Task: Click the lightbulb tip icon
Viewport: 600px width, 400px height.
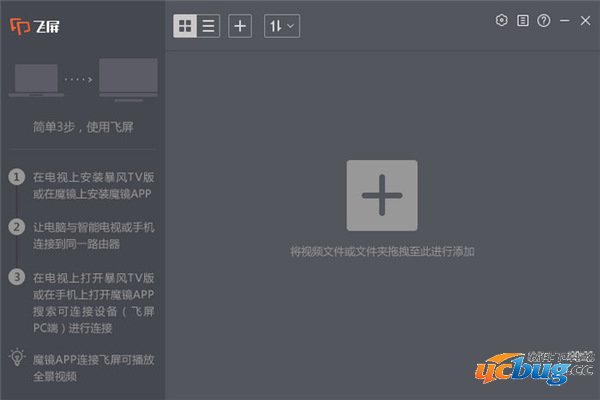Action: pyautogui.click(x=17, y=358)
